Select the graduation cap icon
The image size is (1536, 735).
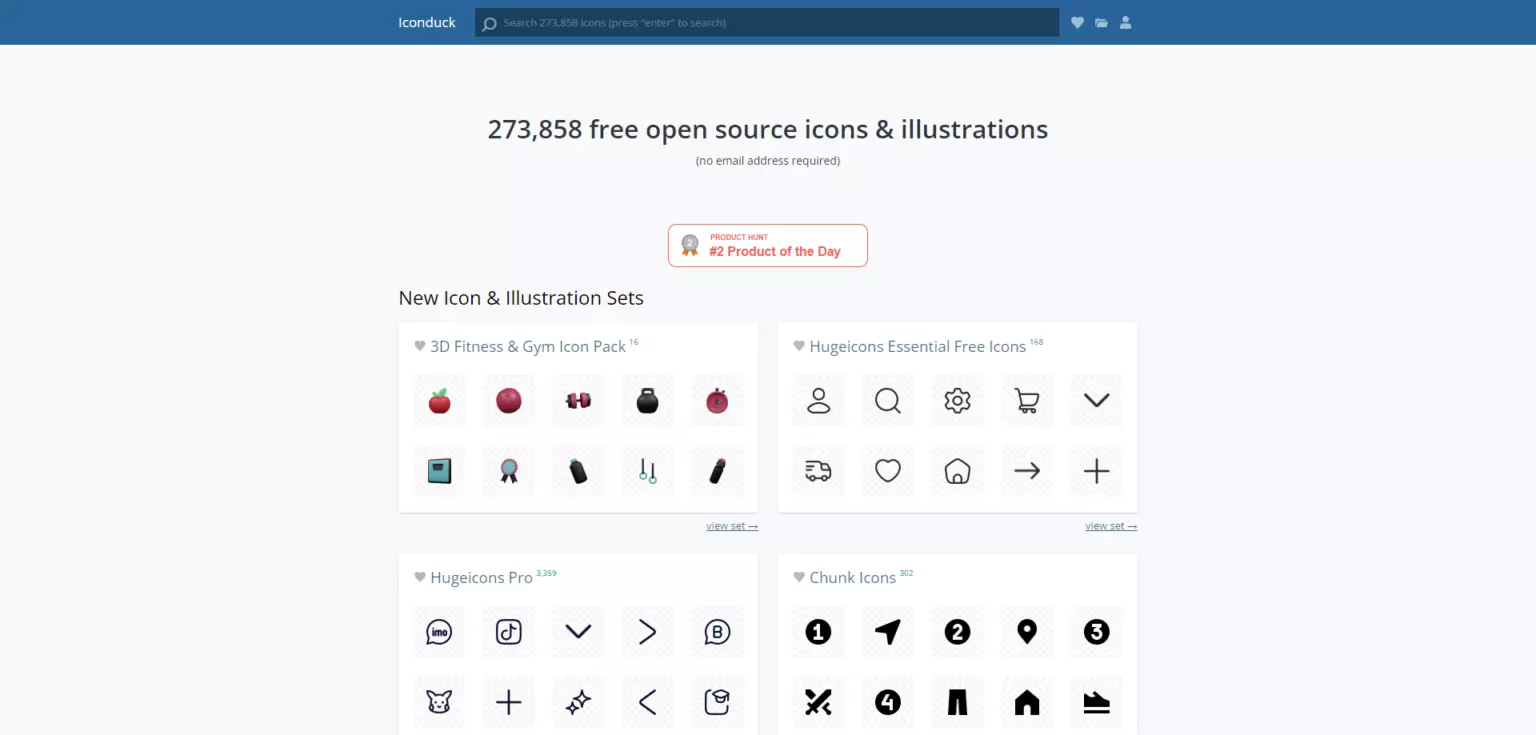coord(717,702)
